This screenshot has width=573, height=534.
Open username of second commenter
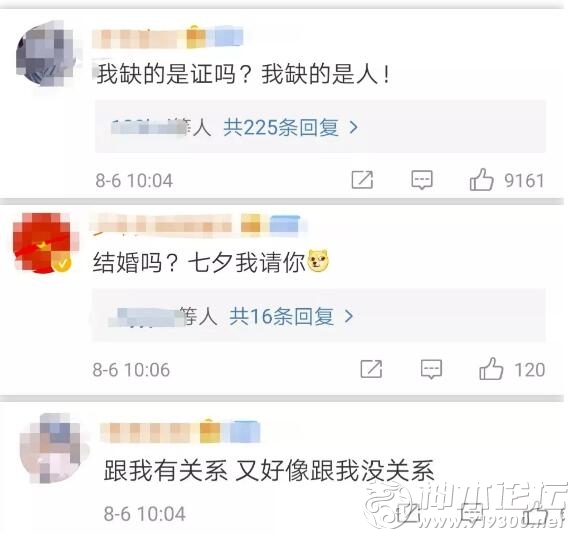tap(199, 223)
